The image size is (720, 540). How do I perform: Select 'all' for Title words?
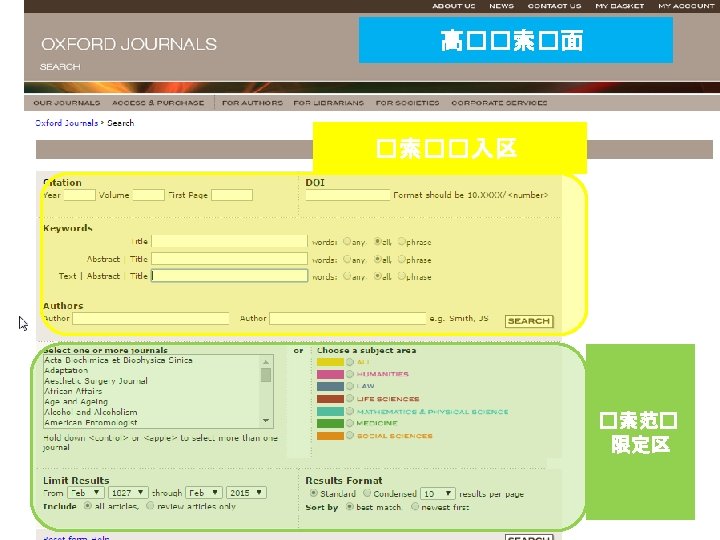377,241
